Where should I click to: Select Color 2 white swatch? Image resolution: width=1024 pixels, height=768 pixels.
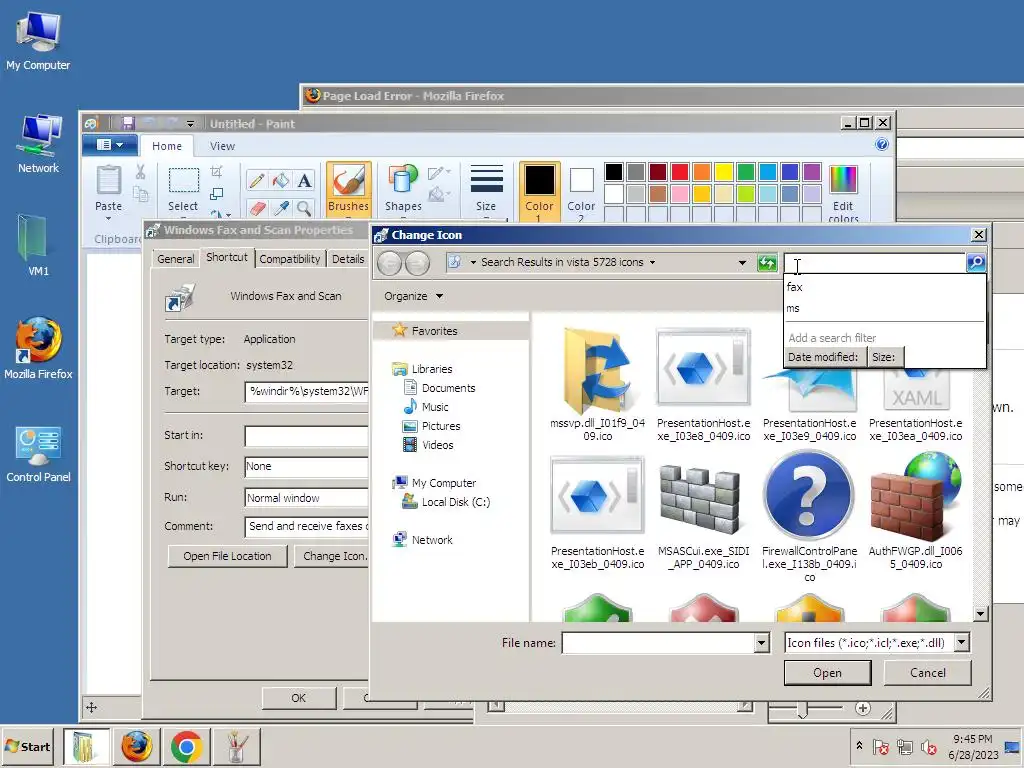[x=581, y=189]
